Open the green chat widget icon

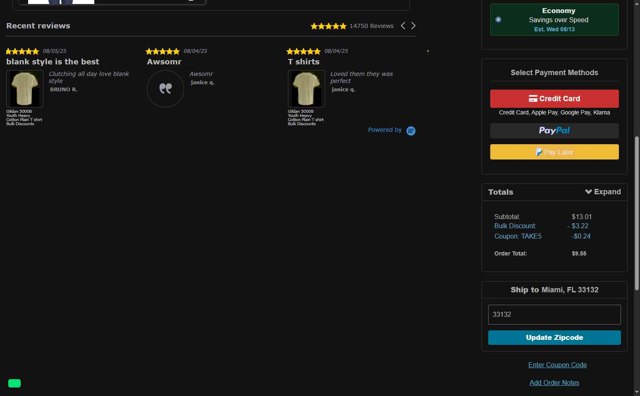tap(14, 383)
